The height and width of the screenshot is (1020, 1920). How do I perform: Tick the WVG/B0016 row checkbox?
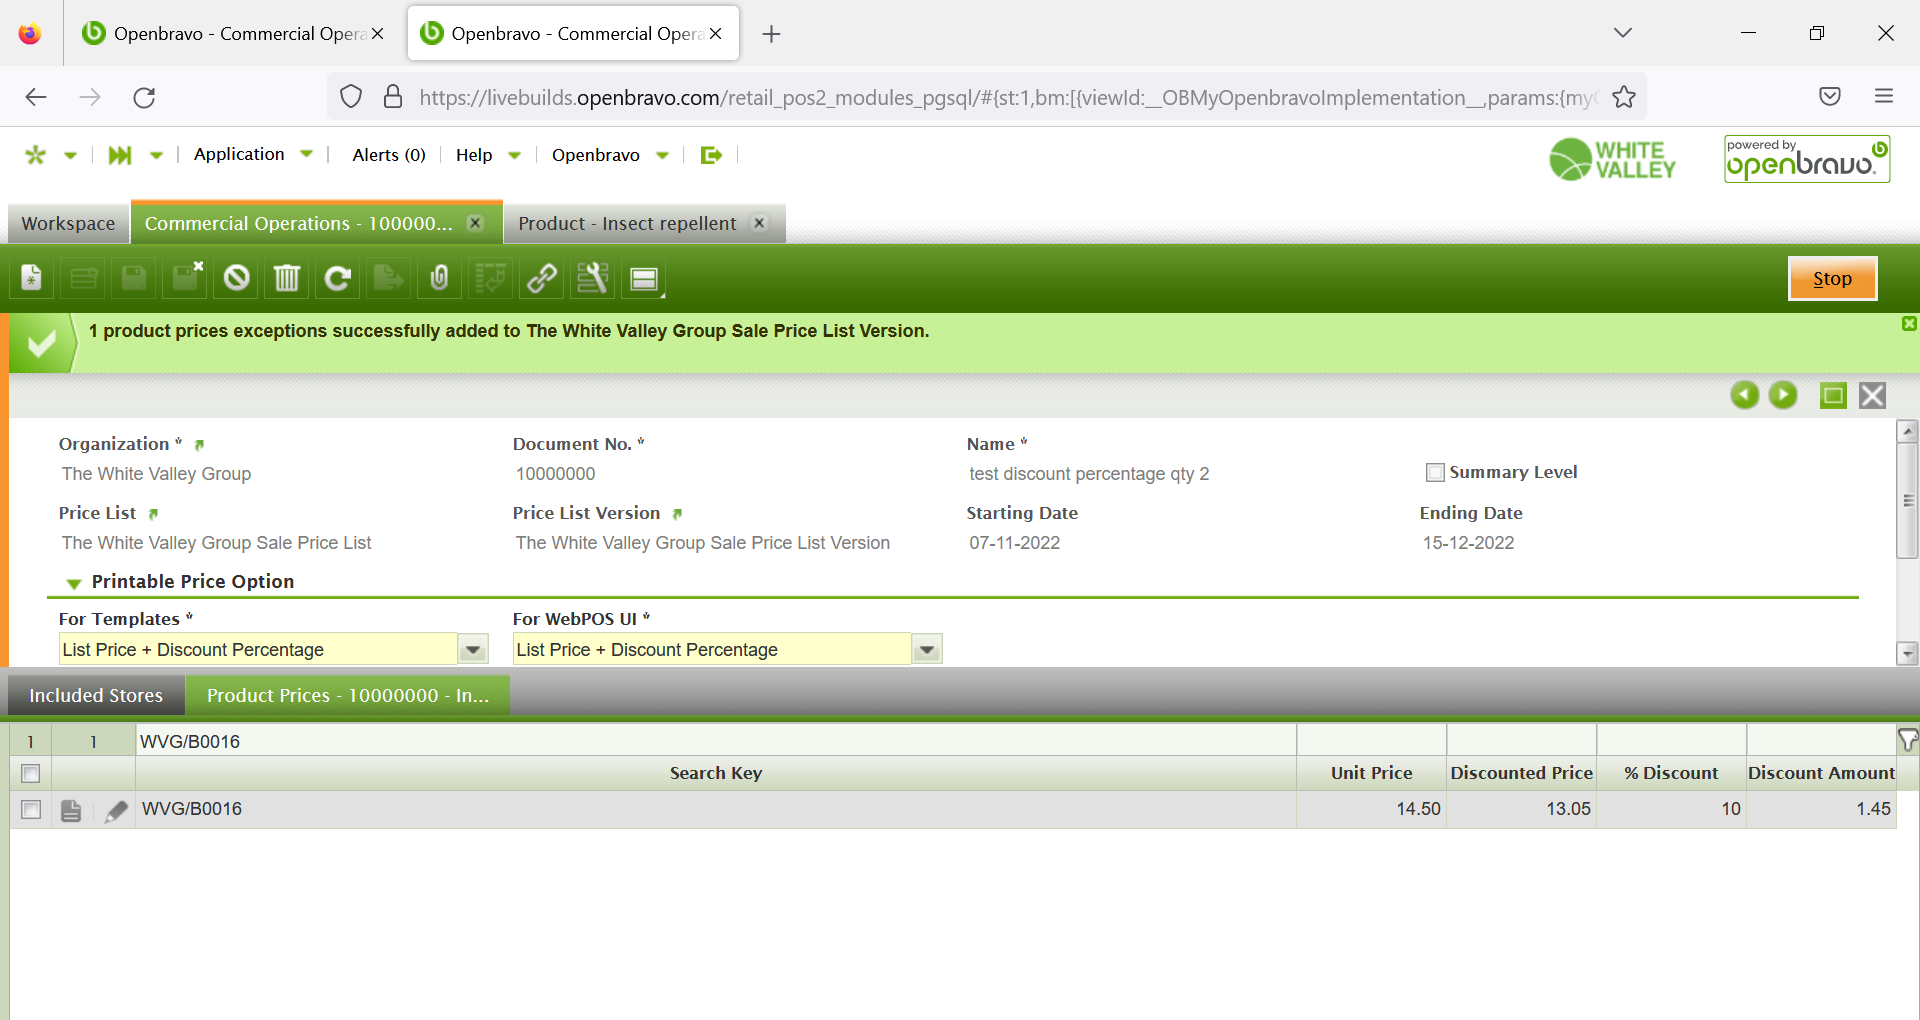(x=31, y=809)
